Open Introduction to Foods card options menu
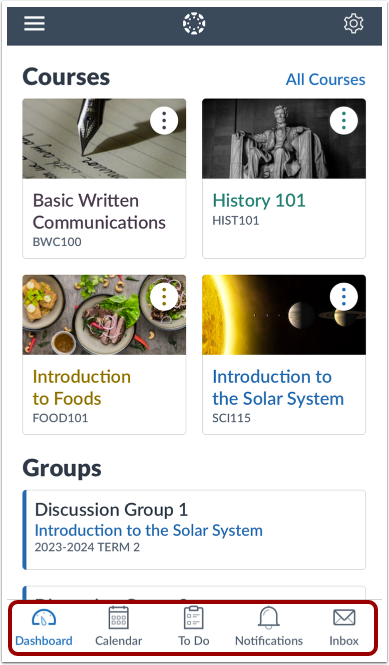Image resolution: width=389 pixels, height=665 pixels. tap(164, 297)
